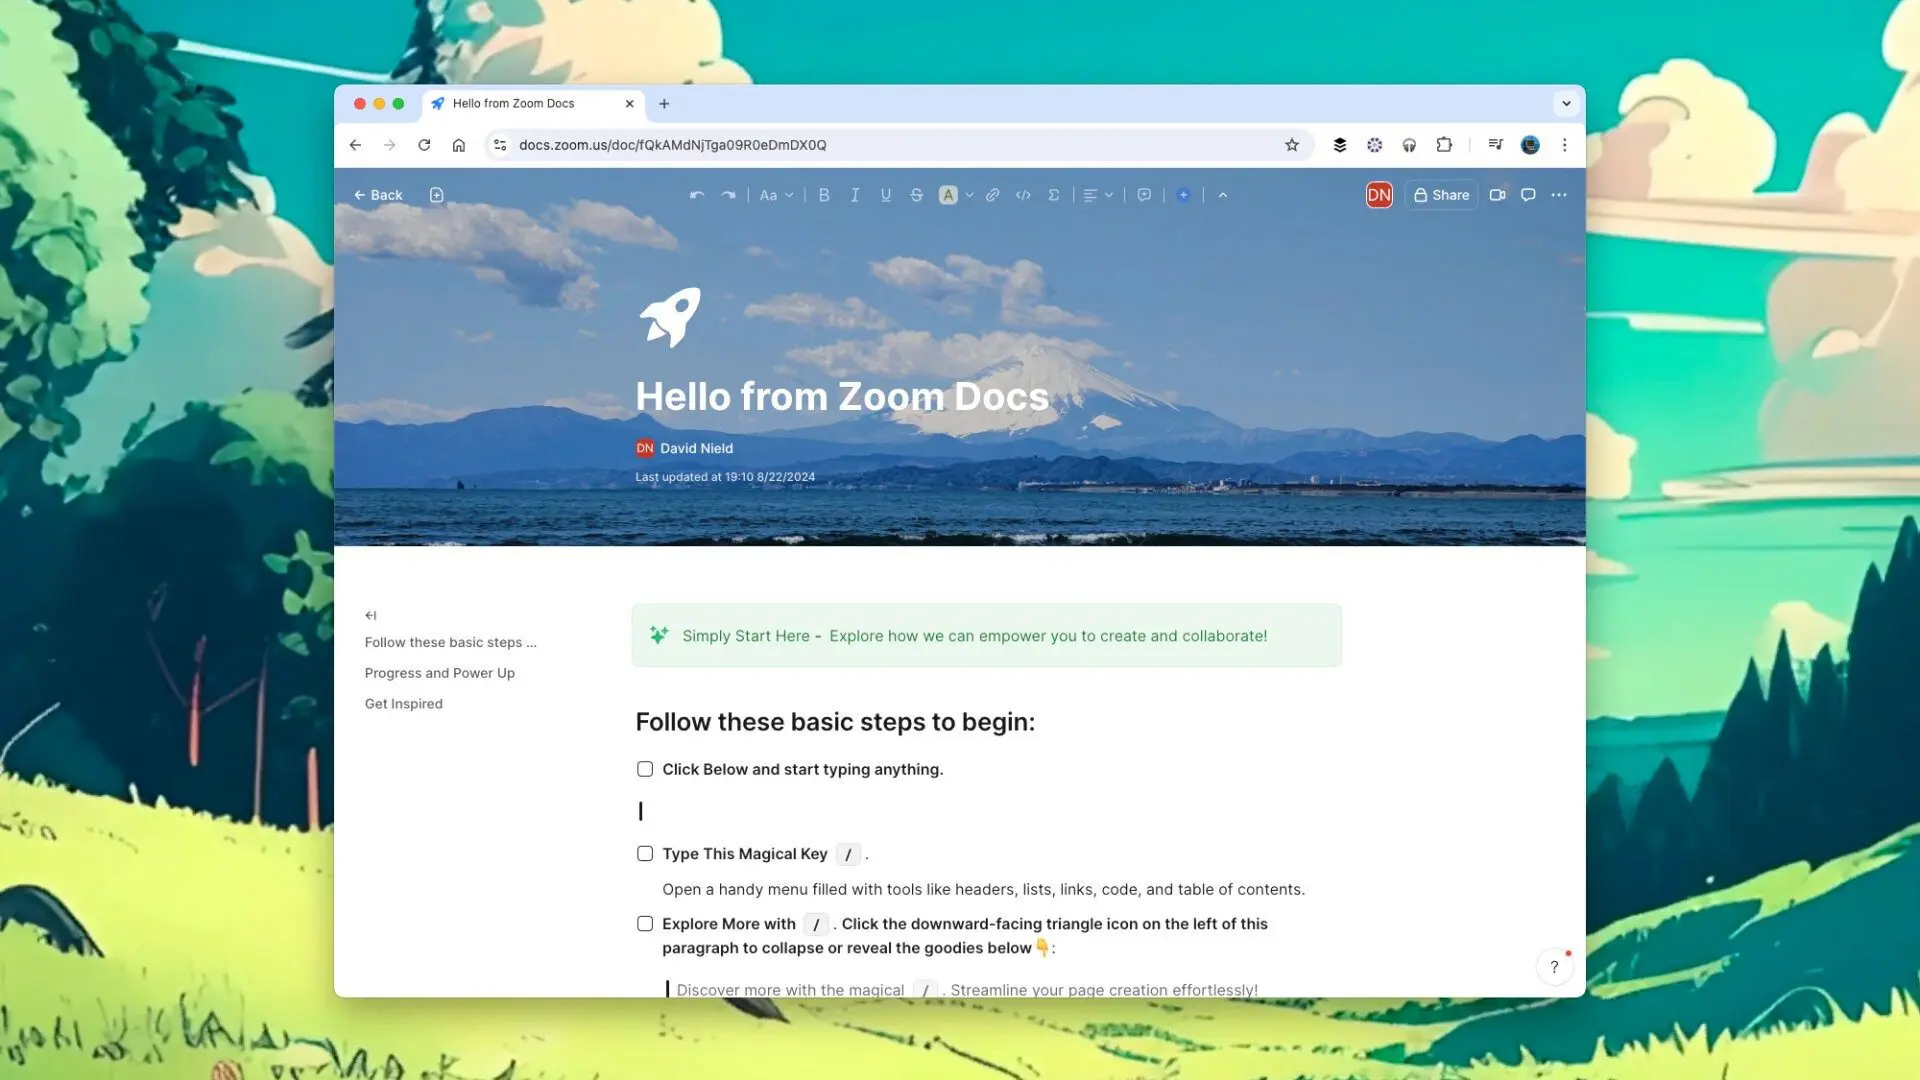The width and height of the screenshot is (1920, 1080).
Task: Open the Share dialog
Action: [1441, 195]
